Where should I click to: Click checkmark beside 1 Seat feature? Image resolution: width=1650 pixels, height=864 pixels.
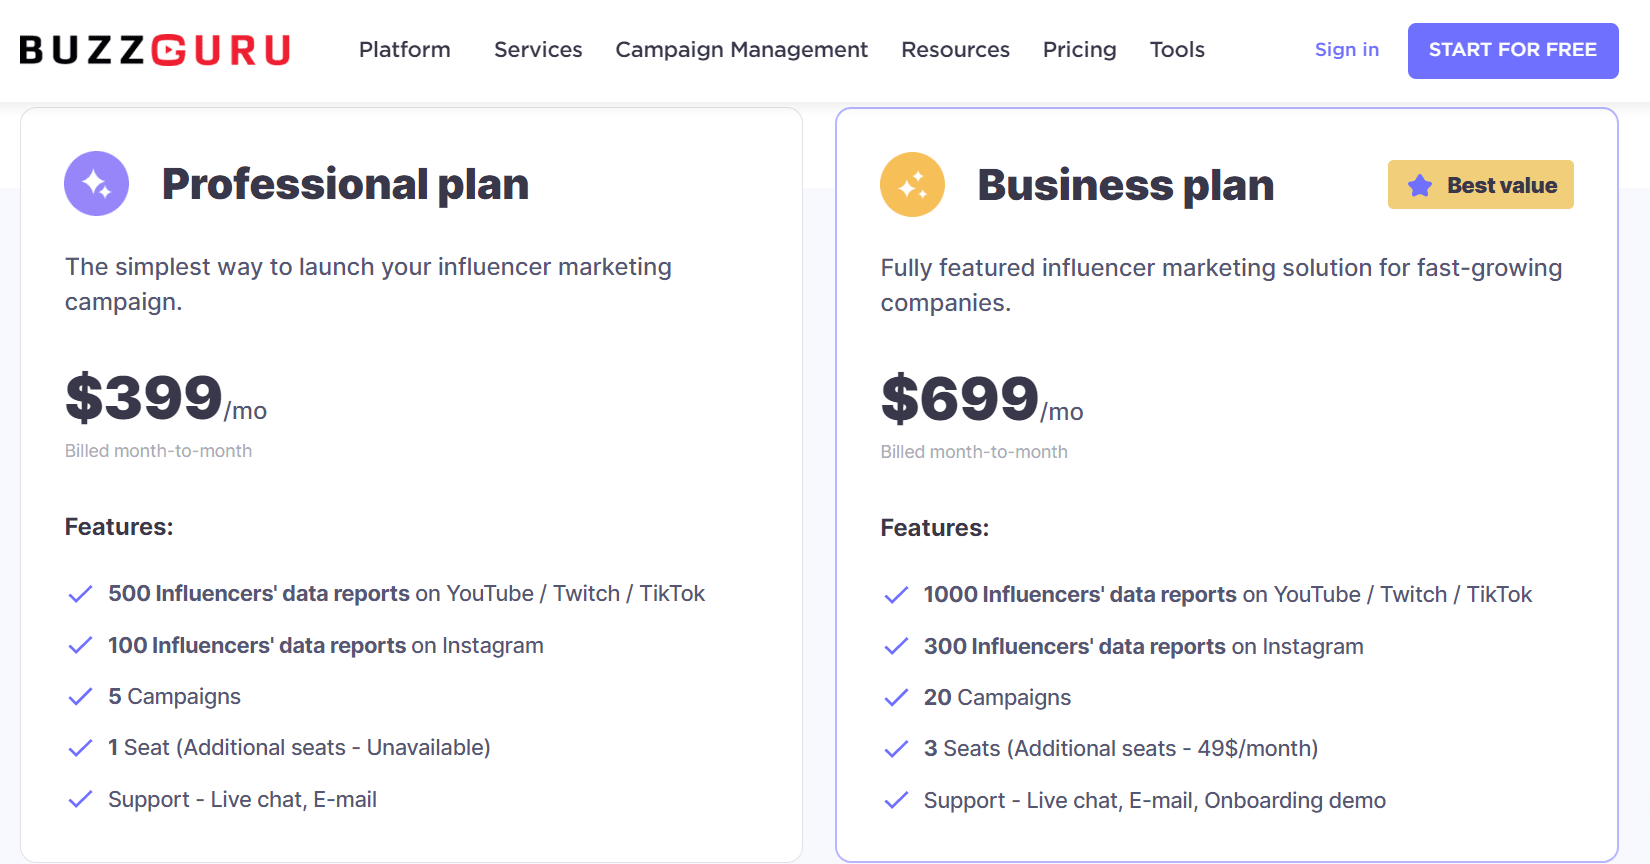pos(80,748)
